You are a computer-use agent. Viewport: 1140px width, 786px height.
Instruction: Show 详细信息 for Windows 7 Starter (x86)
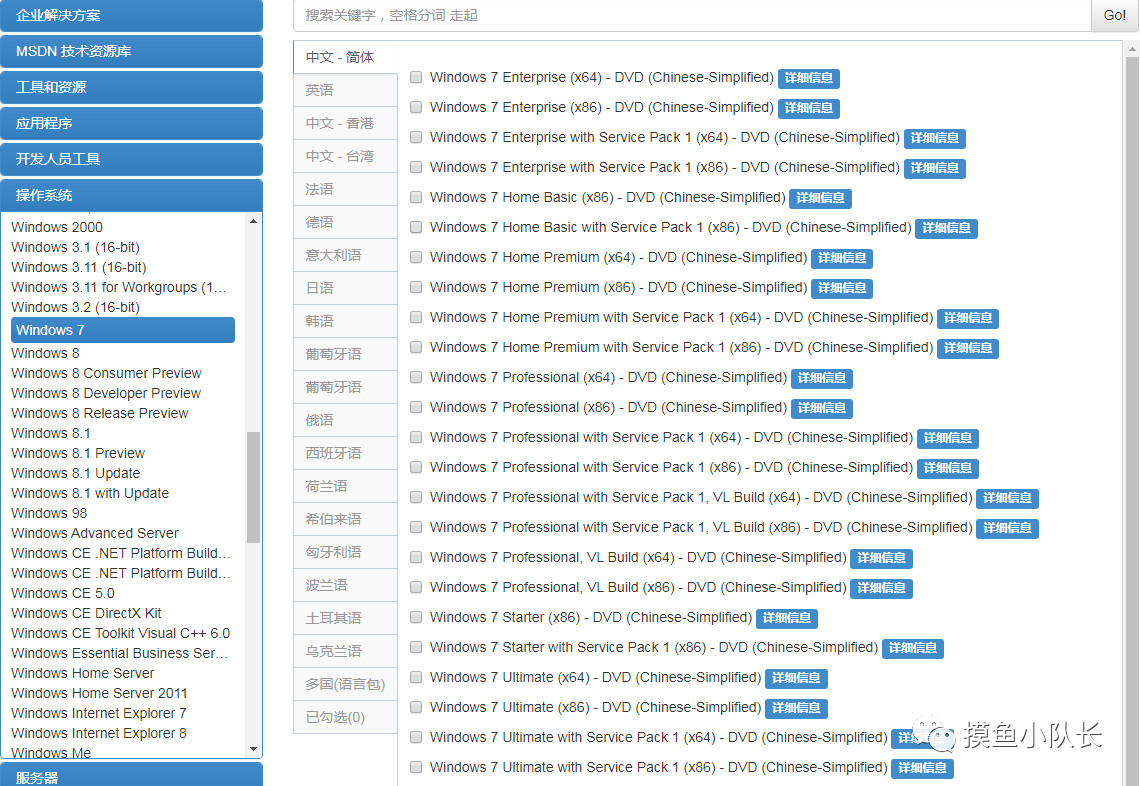tap(787, 618)
